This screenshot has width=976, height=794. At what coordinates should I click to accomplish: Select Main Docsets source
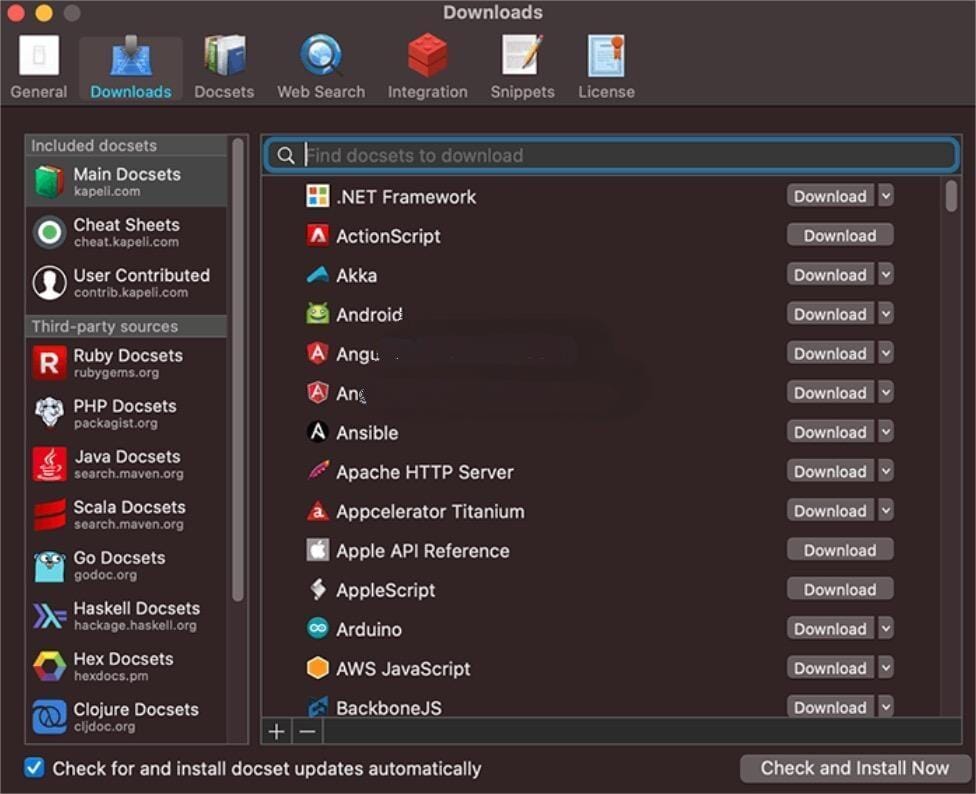click(126, 182)
